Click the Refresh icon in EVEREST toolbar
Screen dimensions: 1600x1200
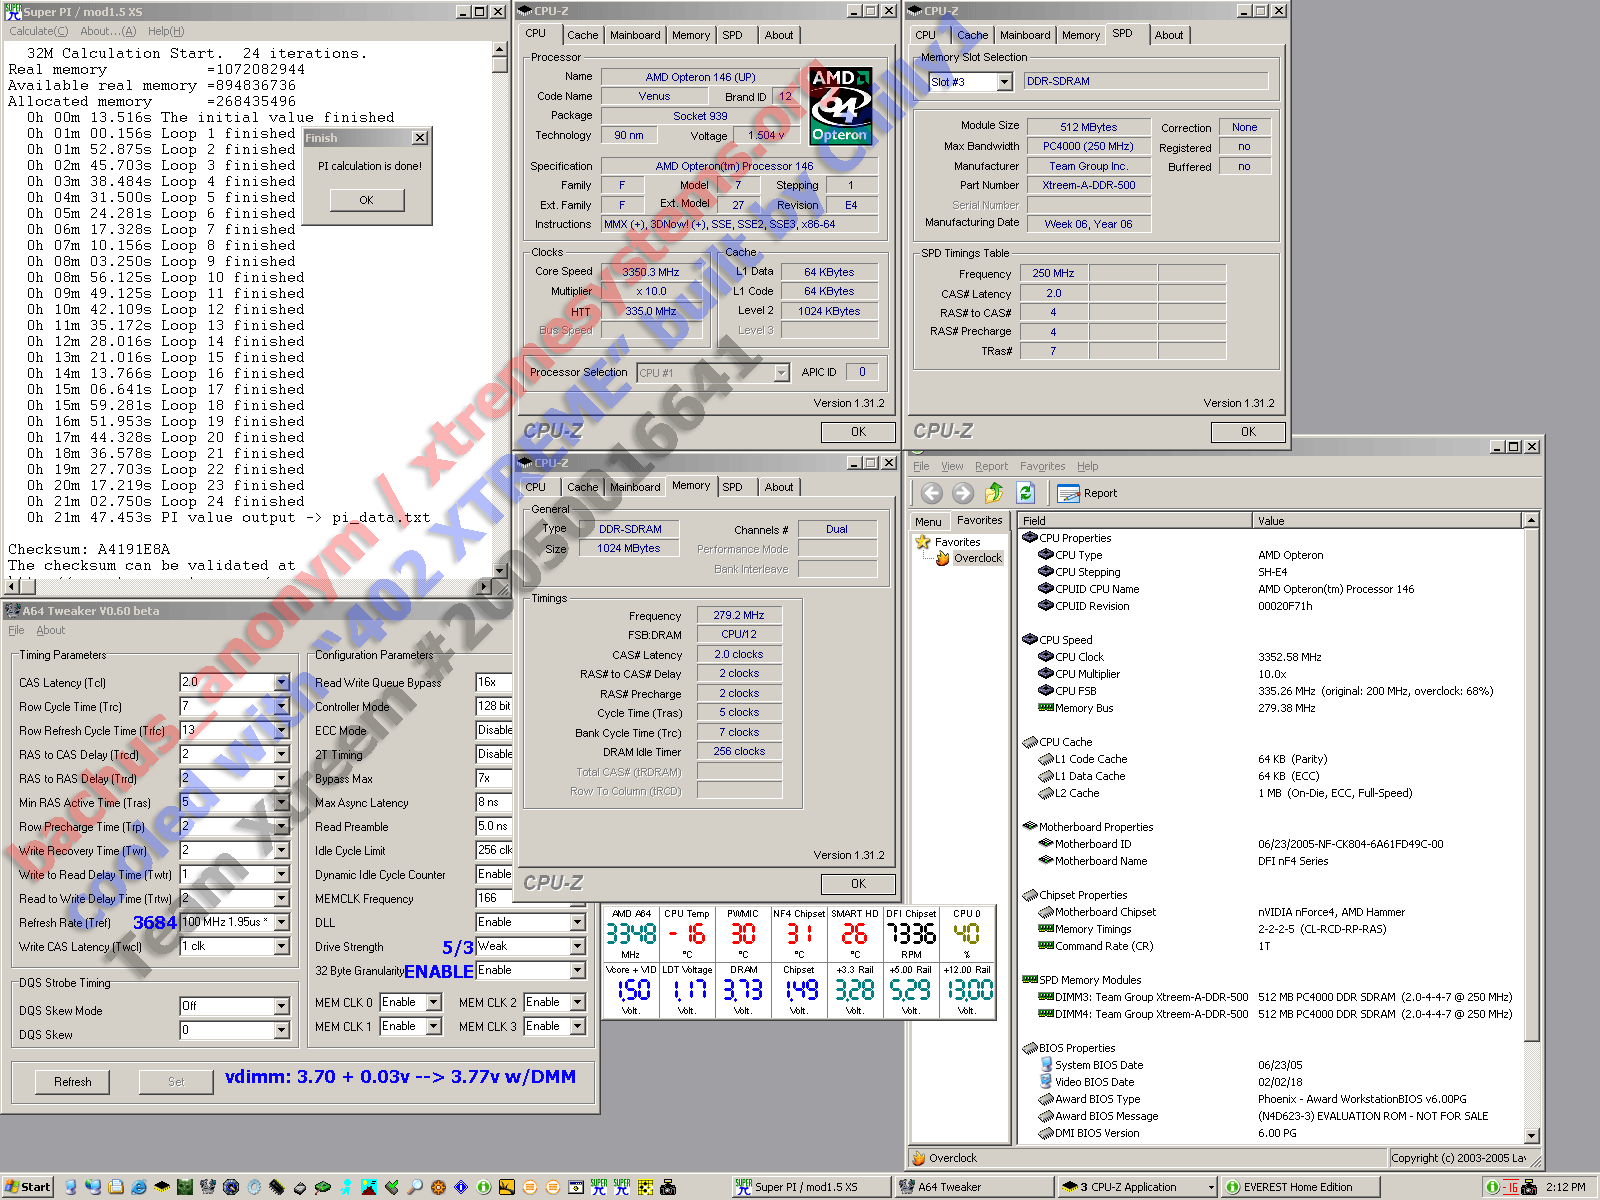[1025, 493]
